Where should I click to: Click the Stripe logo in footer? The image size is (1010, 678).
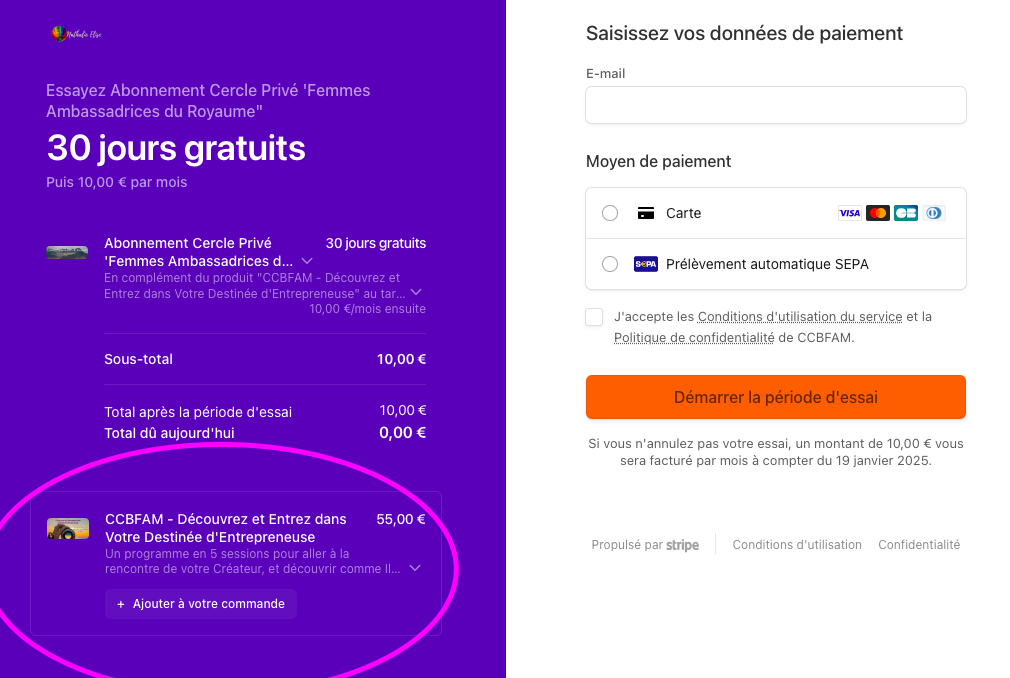[x=682, y=545]
